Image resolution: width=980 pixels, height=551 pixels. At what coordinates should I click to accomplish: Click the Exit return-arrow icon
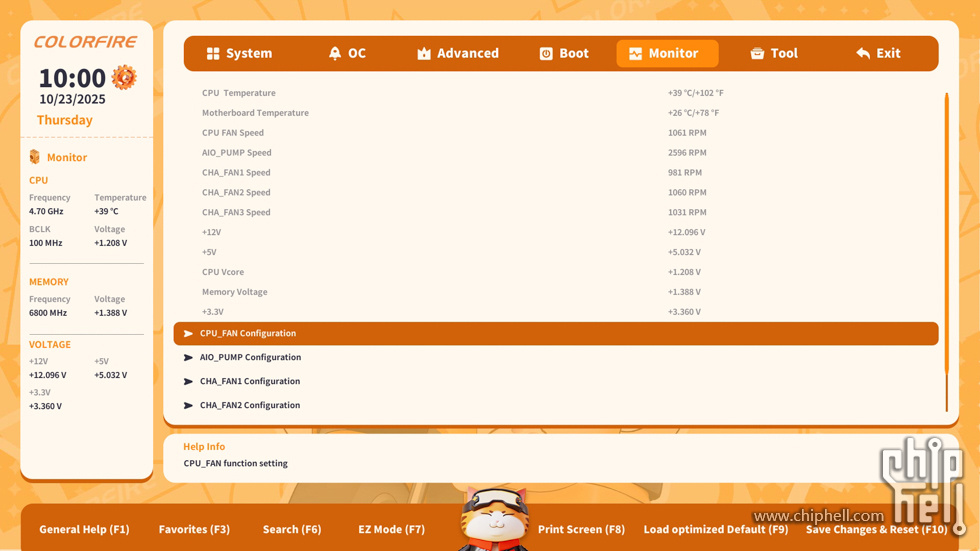coord(863,54)
